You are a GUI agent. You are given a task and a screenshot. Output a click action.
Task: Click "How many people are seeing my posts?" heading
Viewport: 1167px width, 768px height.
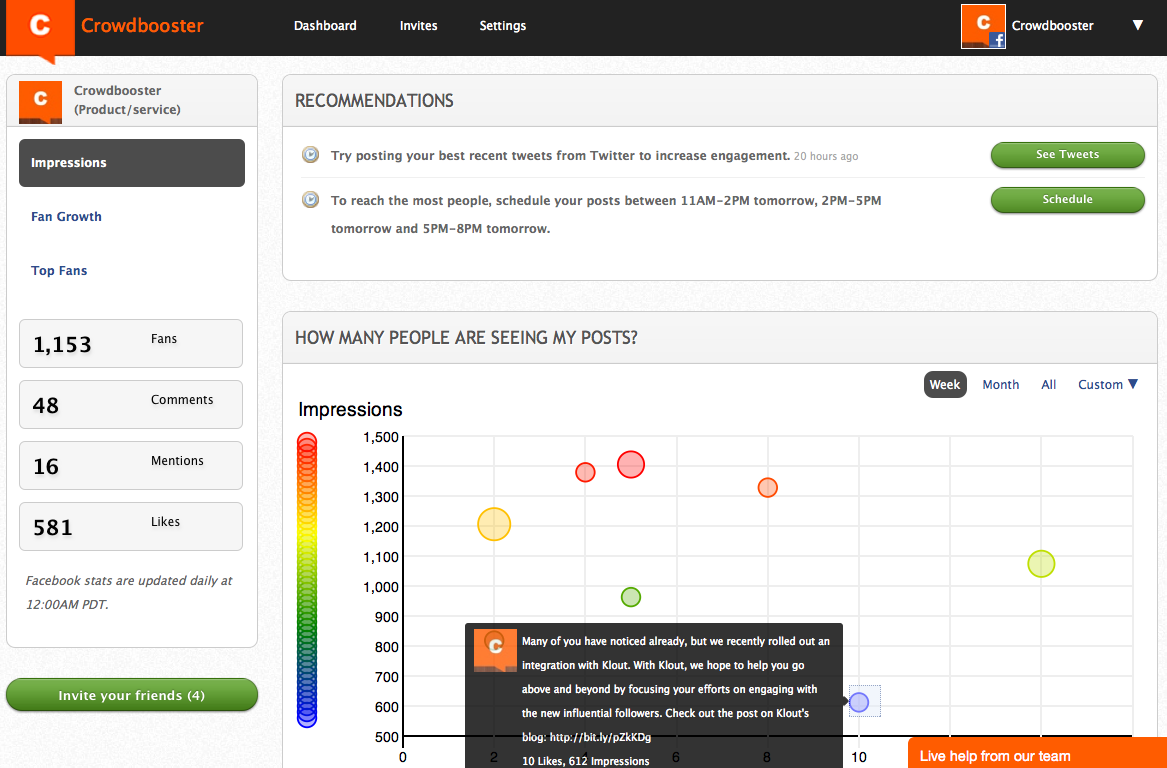click(x=467, y=338)
